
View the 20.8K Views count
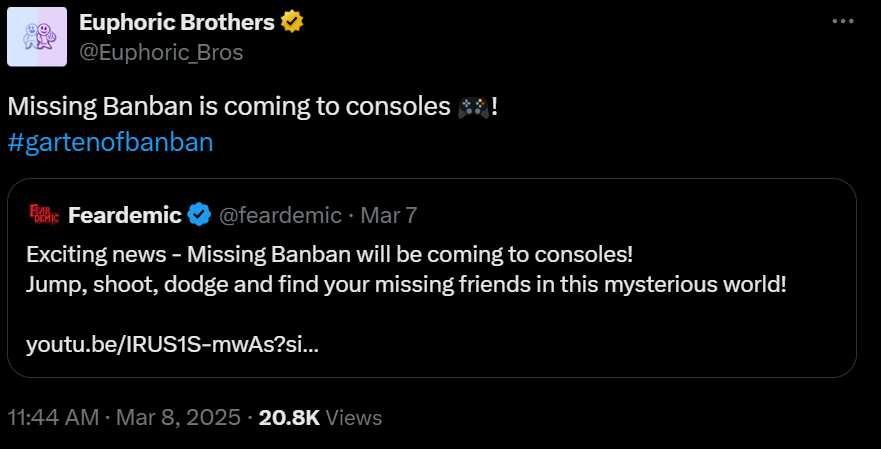289,417
